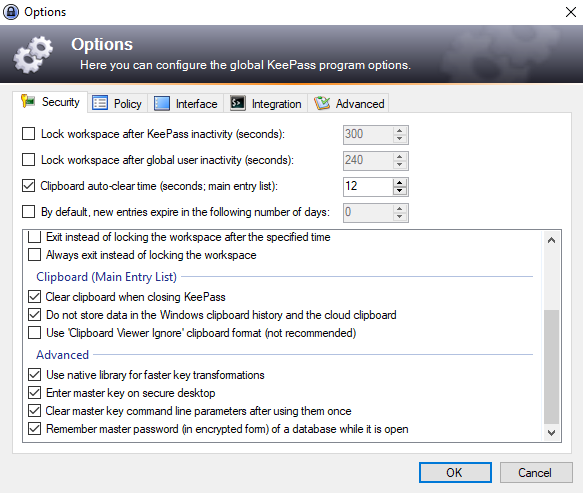This screenshot has height=496, width=583.
Task: Click the up arrow of the expiry days spinner
Action: (x=400, y=208)
